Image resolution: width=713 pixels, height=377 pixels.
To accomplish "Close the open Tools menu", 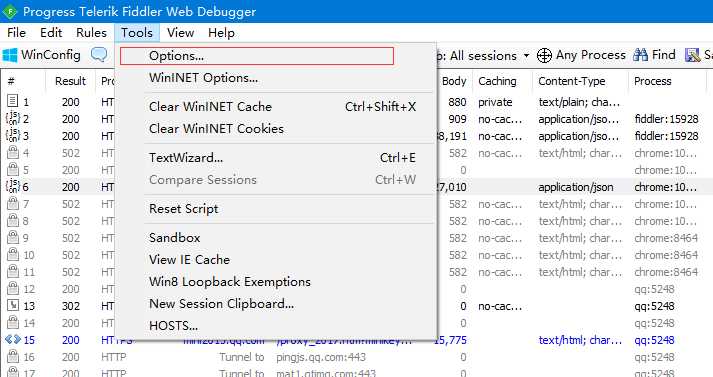I will pyautogui.click(x=137, y=33).
